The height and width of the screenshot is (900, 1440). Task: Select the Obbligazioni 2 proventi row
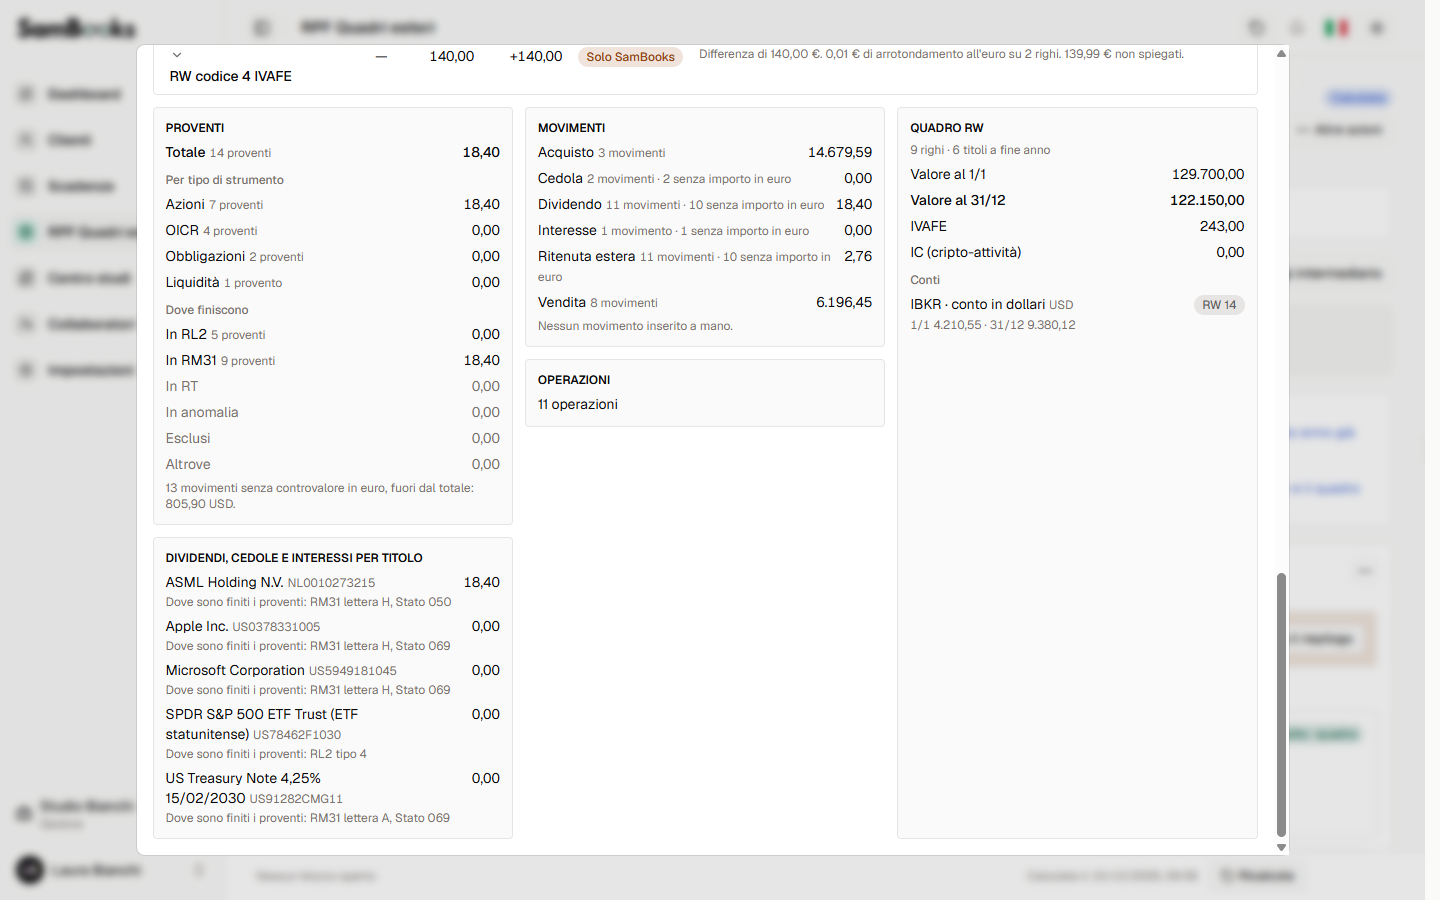click(x=333, y=257)
